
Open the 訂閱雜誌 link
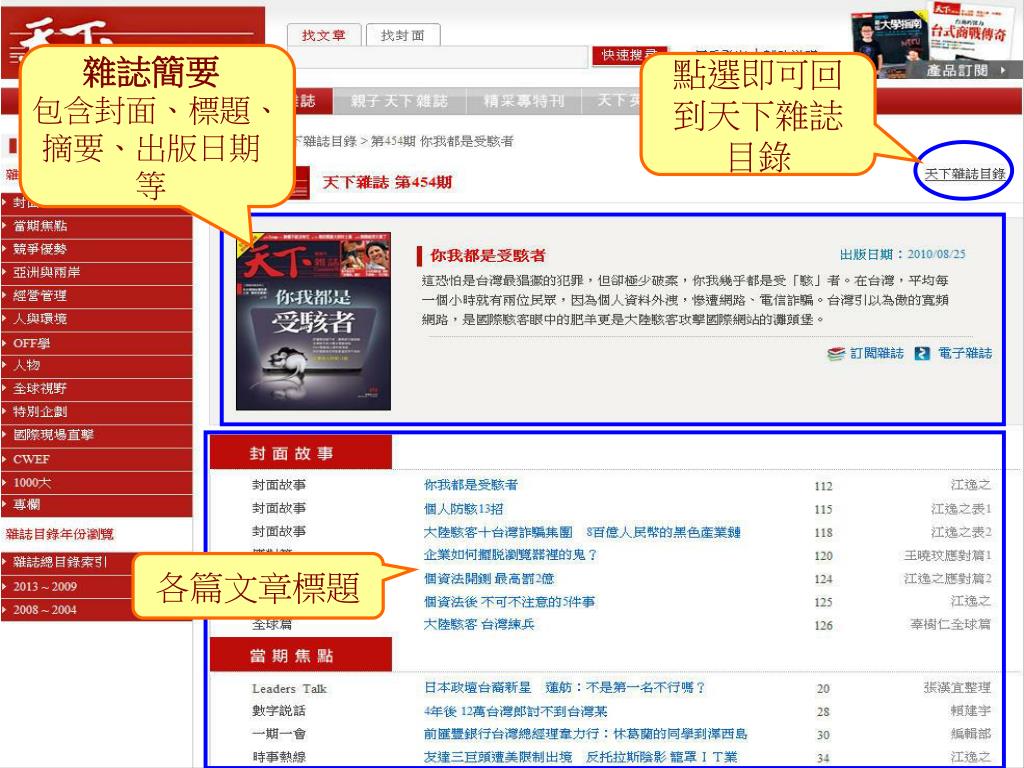pyautogui.click(x=876, y=353)
